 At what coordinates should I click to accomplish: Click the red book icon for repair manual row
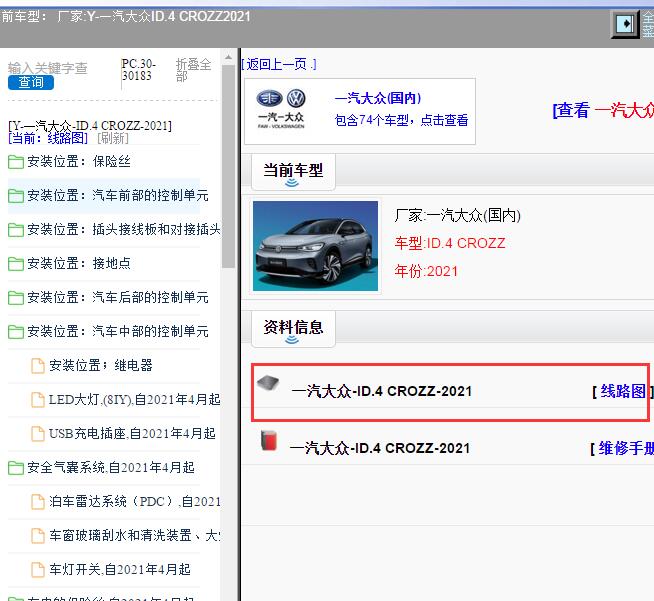(269, 440)
